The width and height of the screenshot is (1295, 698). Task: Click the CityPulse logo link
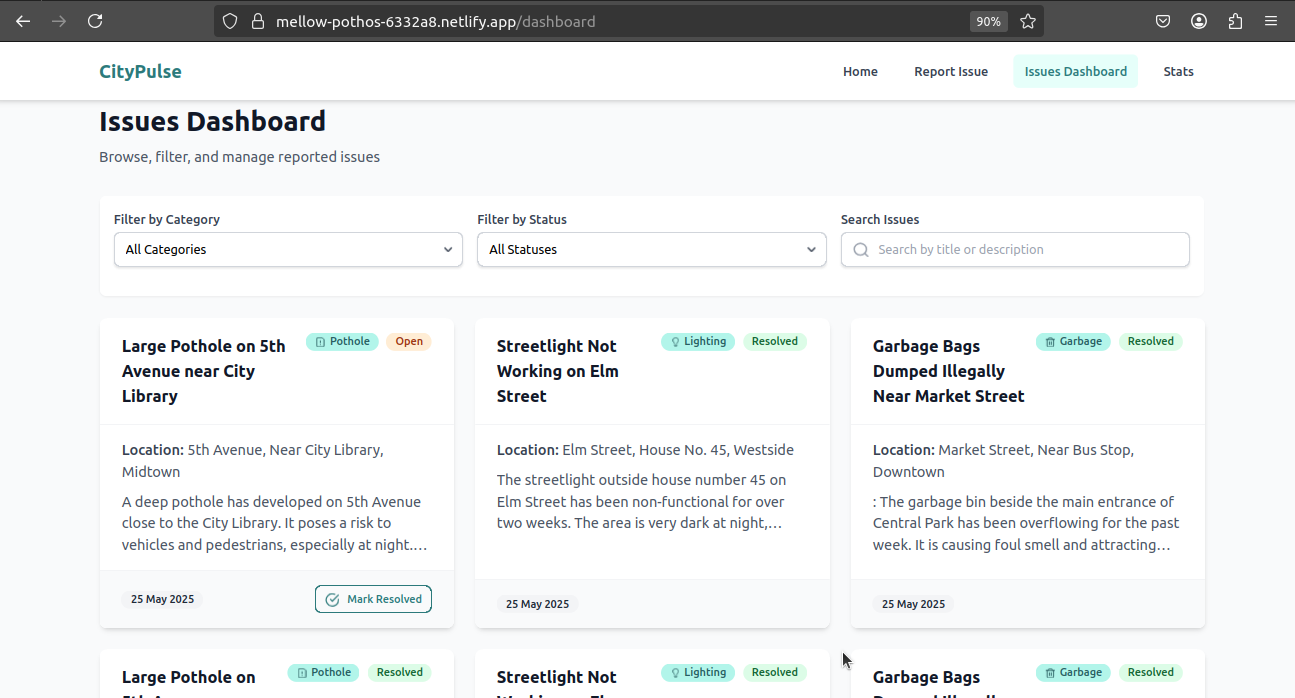140,71
